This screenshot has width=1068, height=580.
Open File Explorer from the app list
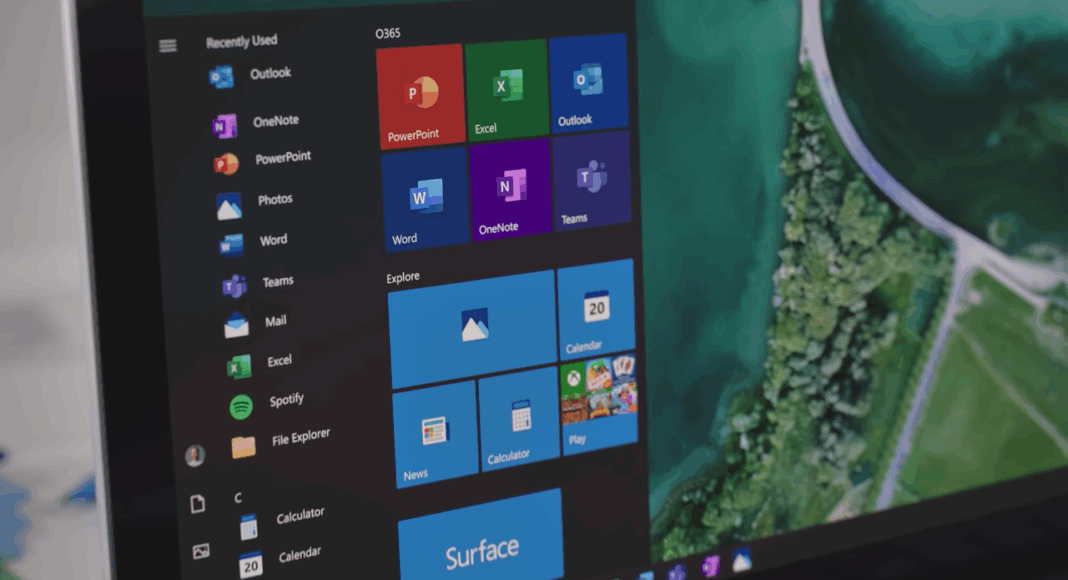coord(281,442)
